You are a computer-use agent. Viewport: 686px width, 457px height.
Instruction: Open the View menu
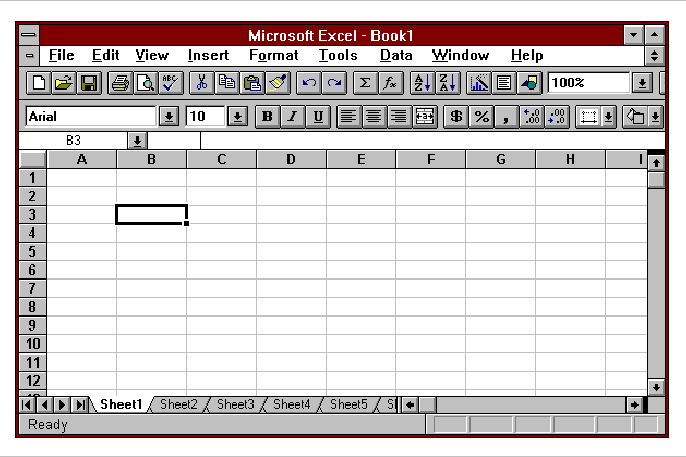[x=152, y=56]
